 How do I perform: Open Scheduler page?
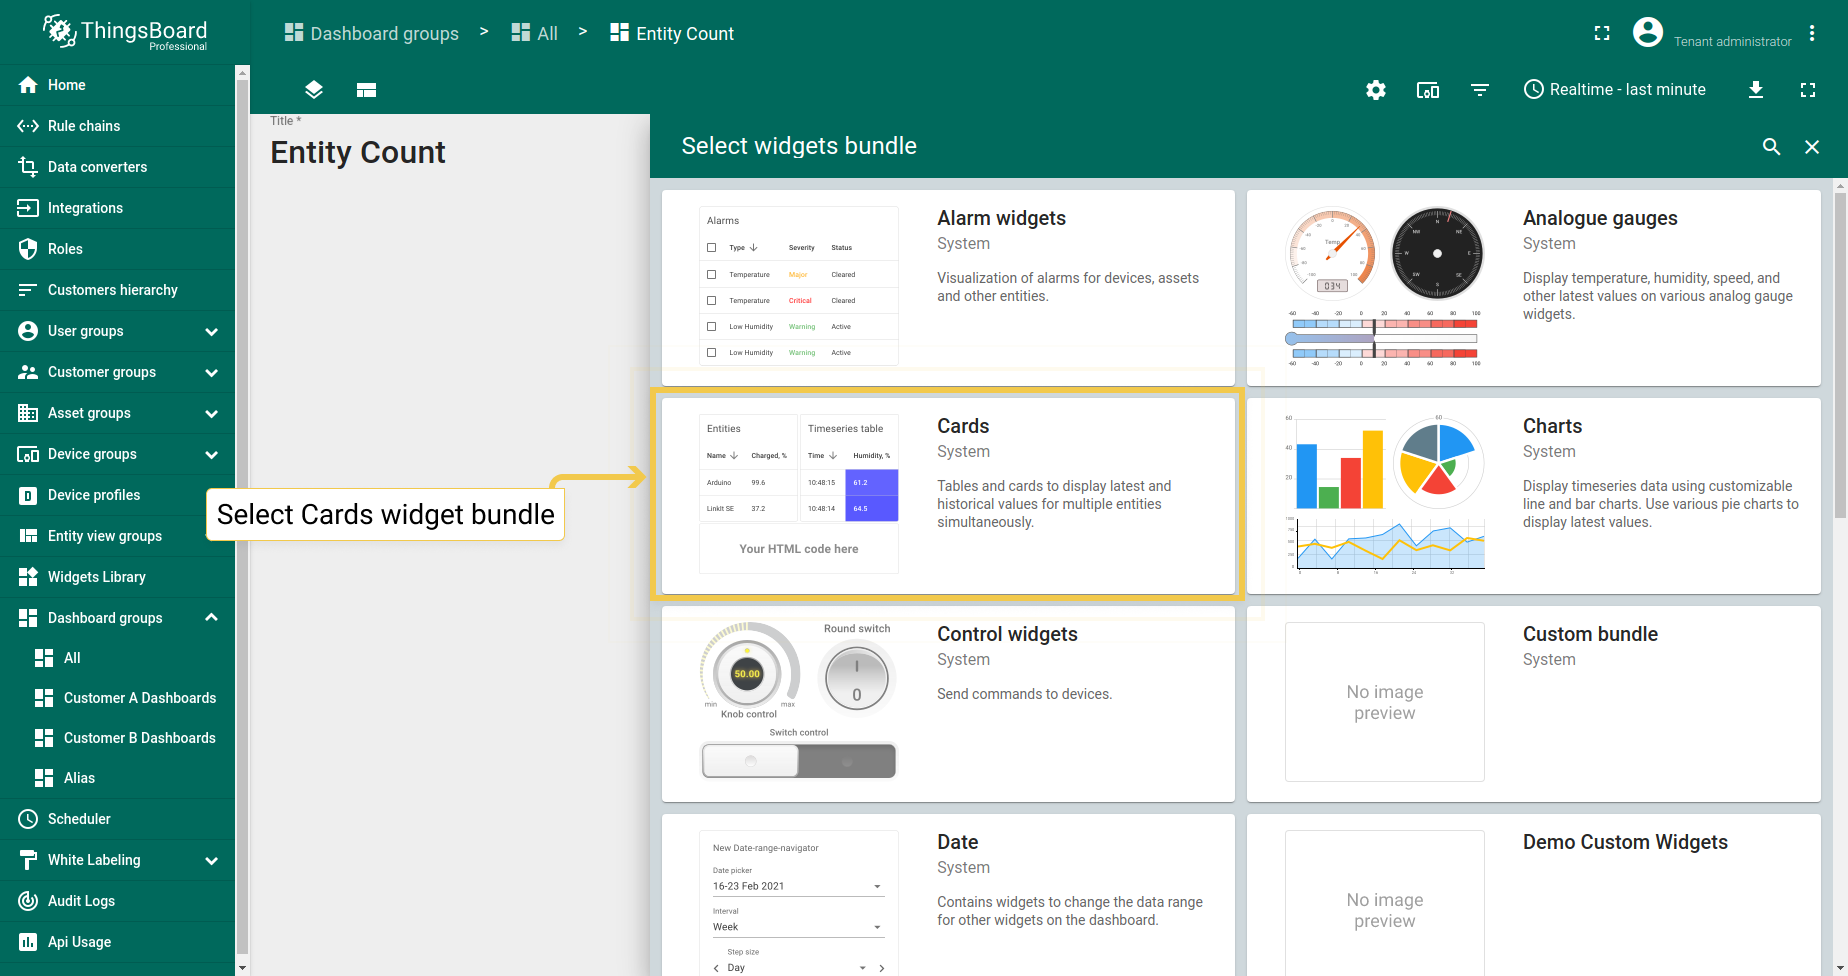pos(117,819)
